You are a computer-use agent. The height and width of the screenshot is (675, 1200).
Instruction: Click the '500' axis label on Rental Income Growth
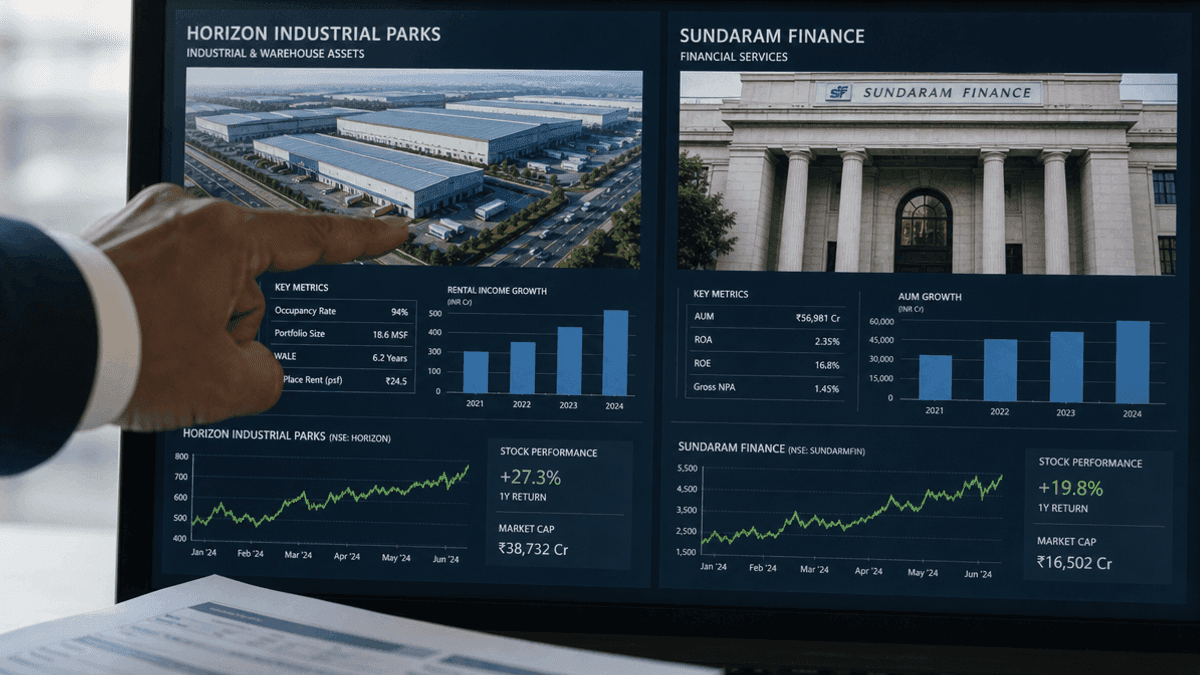[434, 313]
